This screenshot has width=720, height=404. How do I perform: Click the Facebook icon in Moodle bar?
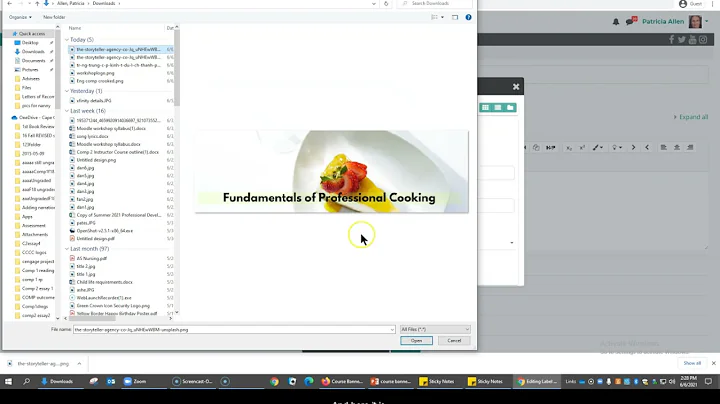(671, 39)
